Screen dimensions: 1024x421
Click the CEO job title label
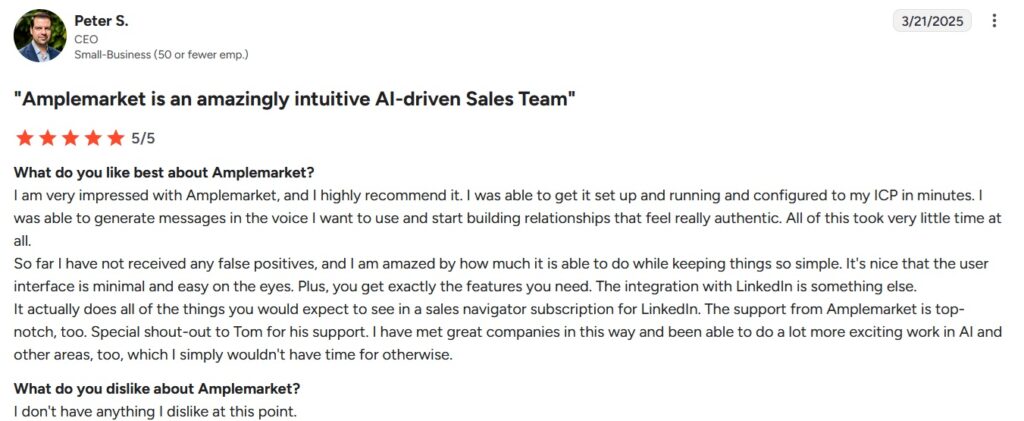[86, 39]
